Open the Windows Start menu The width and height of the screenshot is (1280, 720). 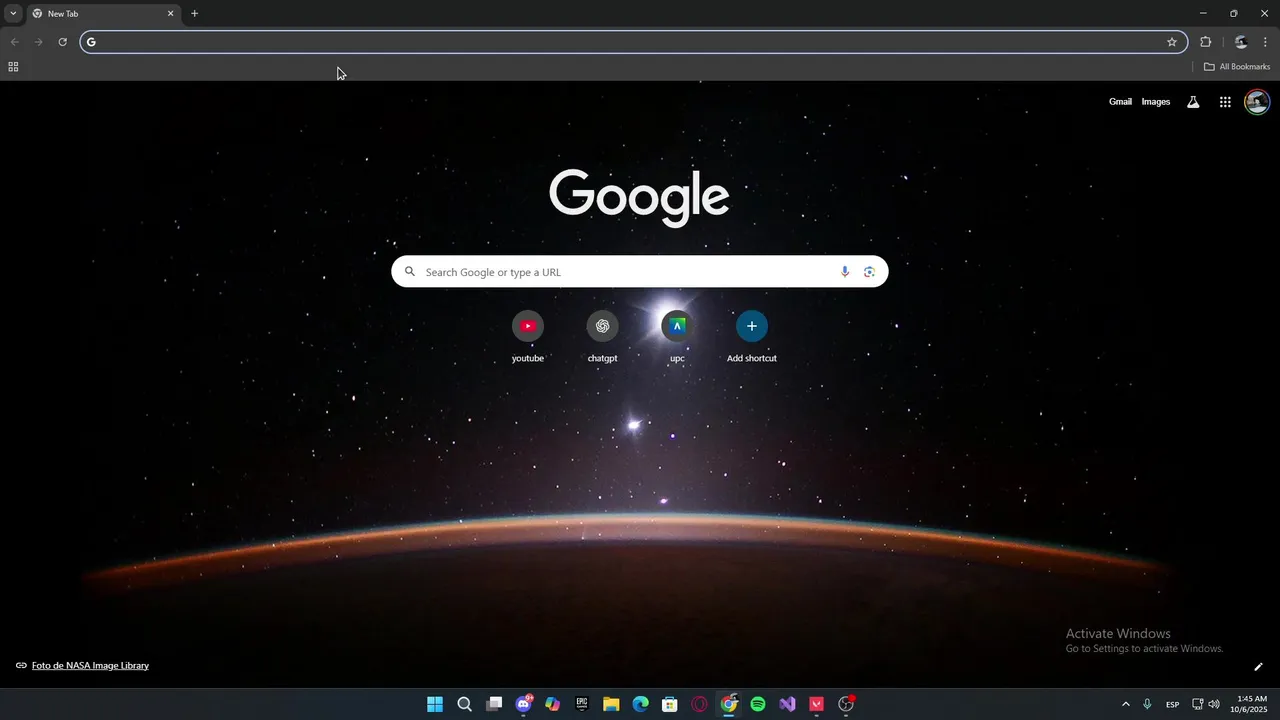click(435, 704)
